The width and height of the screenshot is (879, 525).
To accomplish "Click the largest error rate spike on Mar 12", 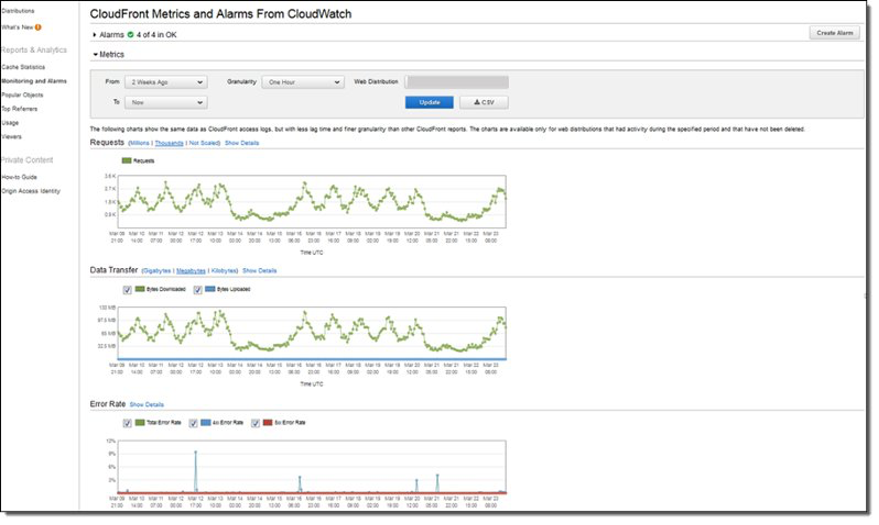I will [x=196, y=453].
